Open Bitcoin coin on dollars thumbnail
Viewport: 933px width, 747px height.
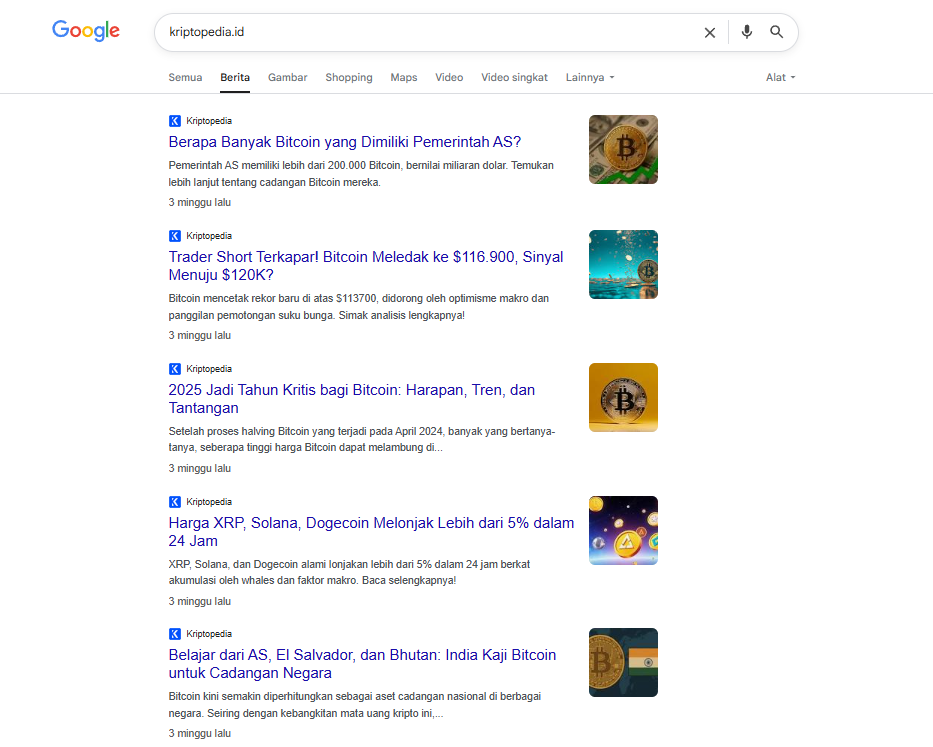(624, 149)
